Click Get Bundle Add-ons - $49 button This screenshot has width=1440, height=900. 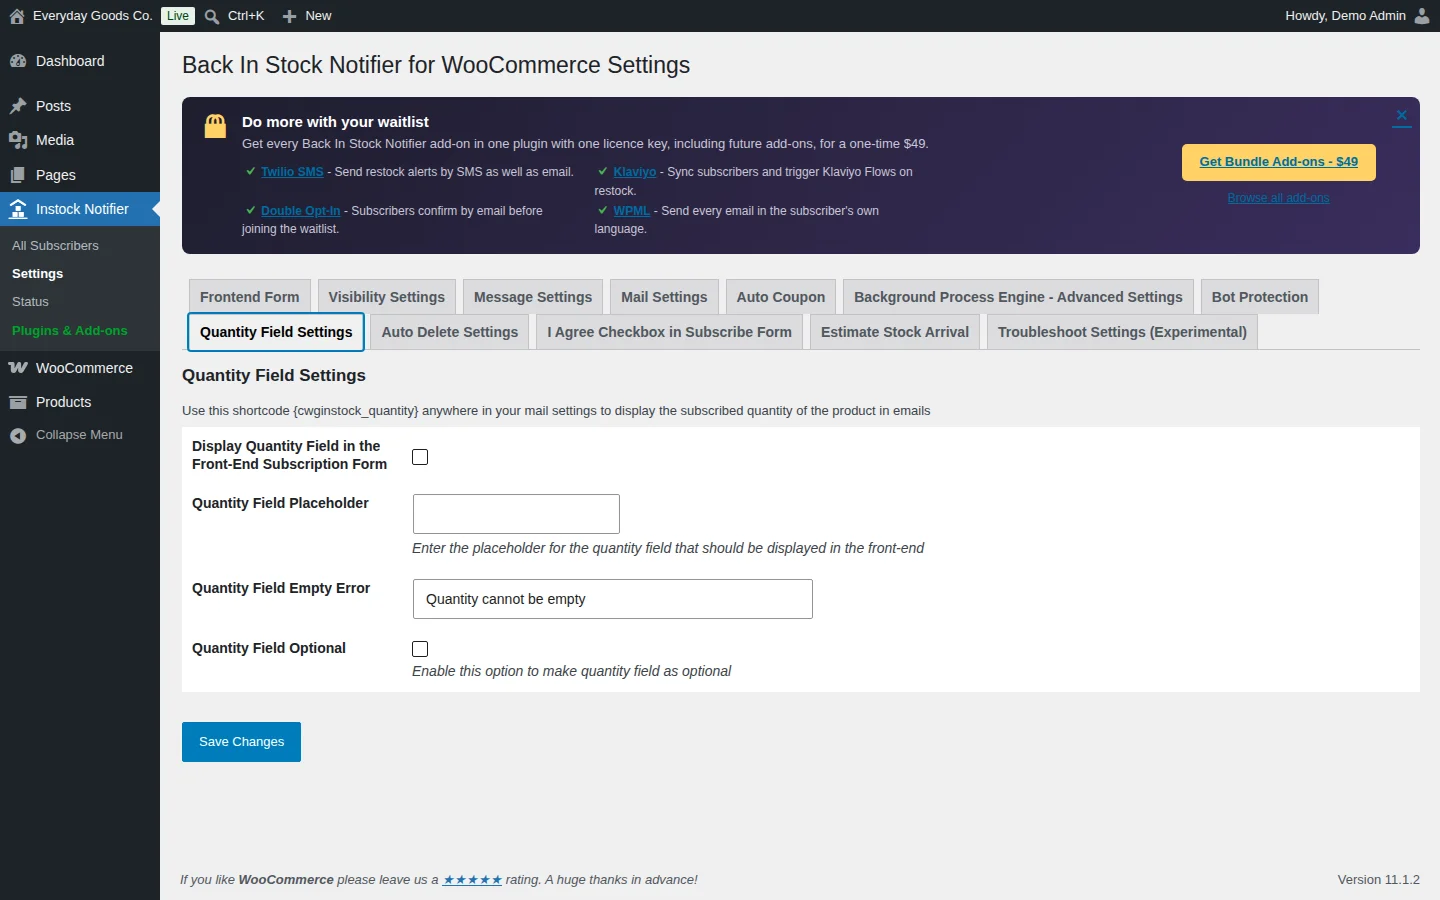[x=1279, y=162]
